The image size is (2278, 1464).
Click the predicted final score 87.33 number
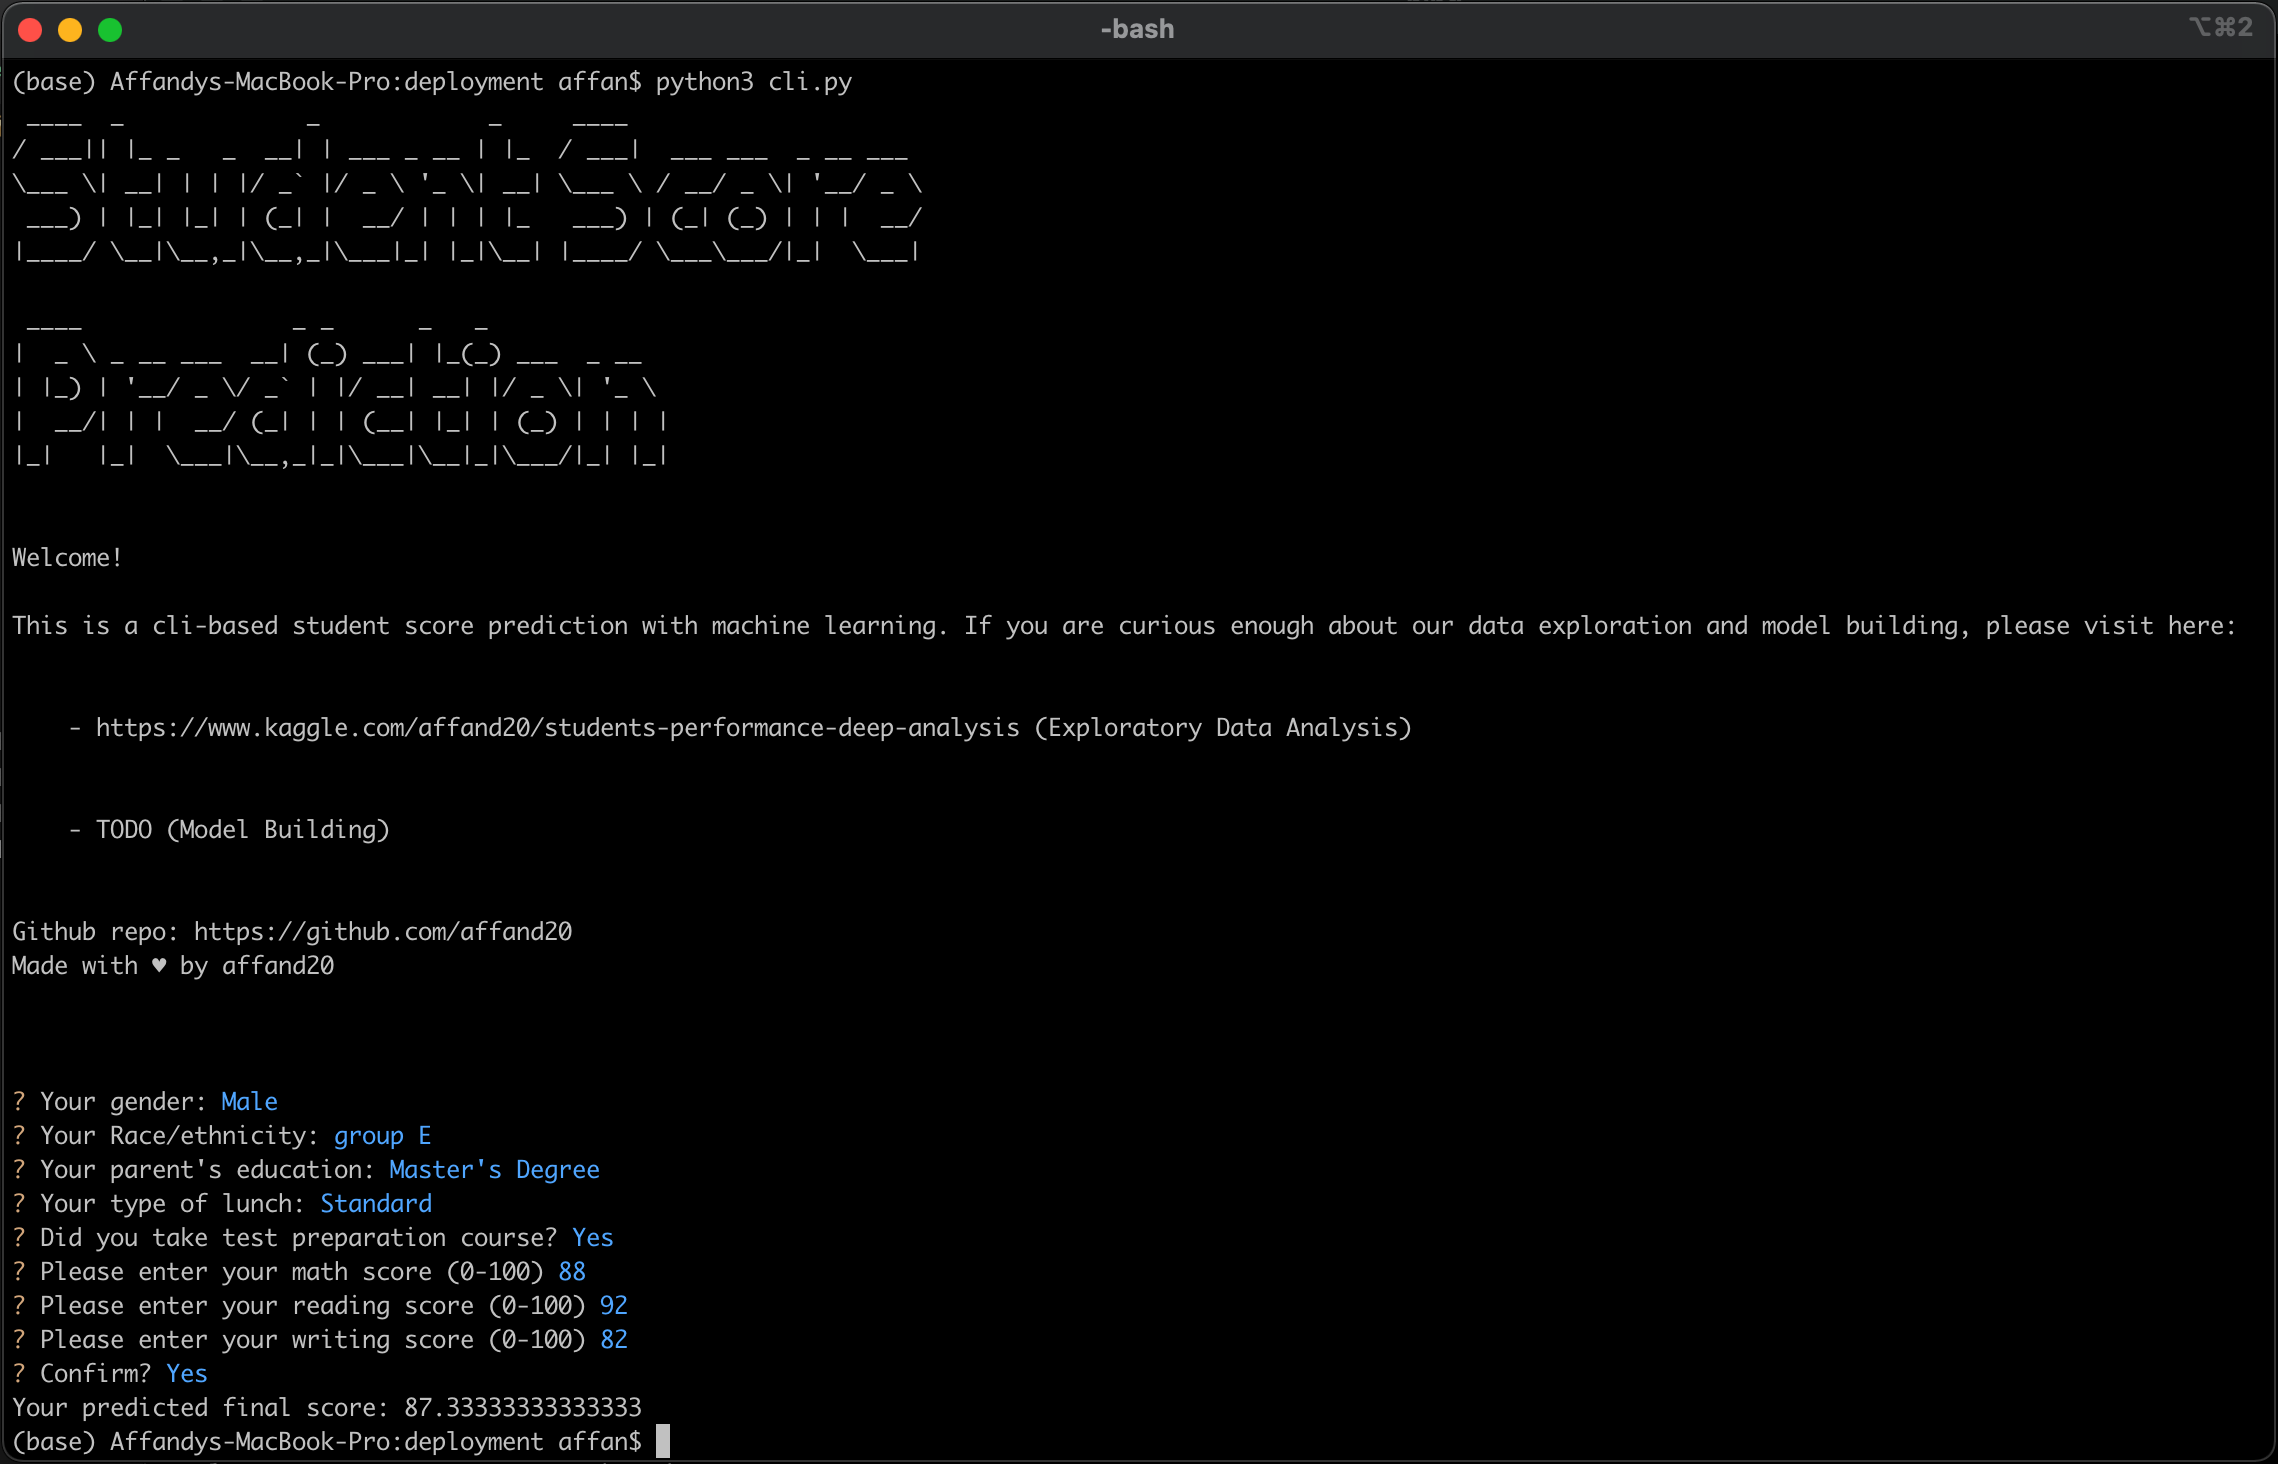[x=522, y=1407]
